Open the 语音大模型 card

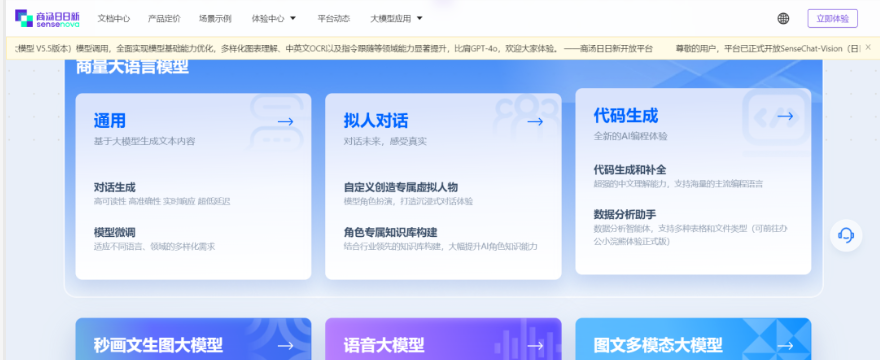443,339
